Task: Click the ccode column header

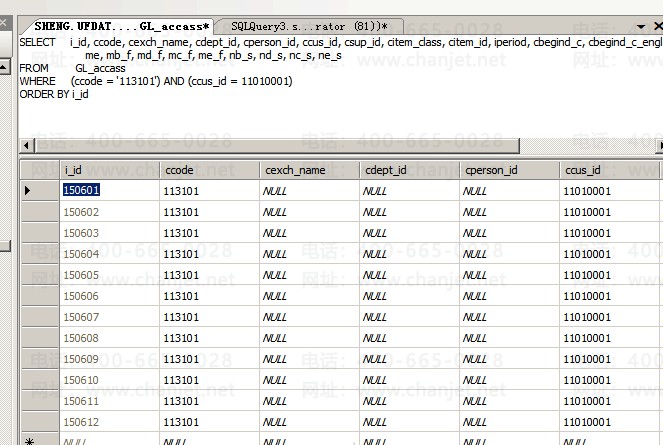Action: (x=209, y=170)
